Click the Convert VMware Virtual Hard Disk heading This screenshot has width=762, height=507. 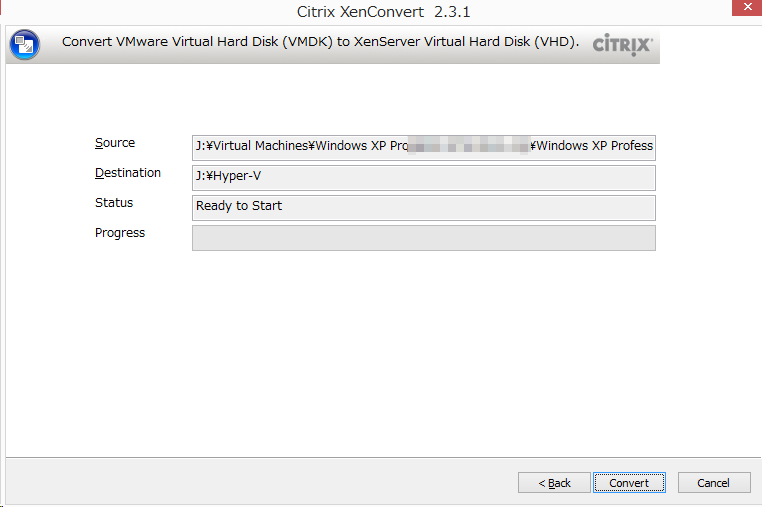(320, 42)
